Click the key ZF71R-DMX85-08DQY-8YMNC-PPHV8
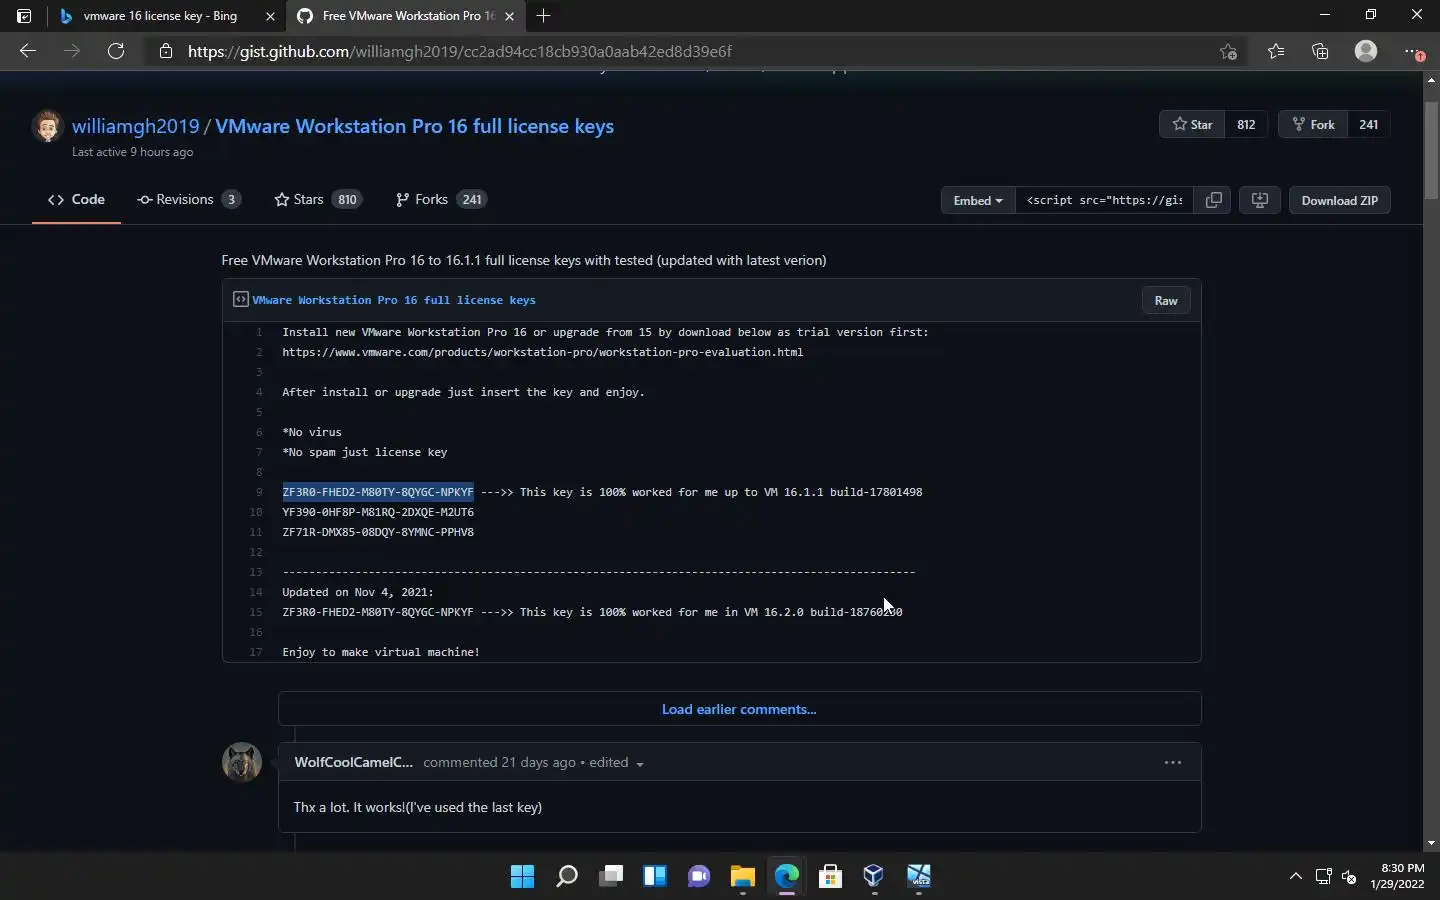This screenshot has width=1440, height=900. point(378,532)
